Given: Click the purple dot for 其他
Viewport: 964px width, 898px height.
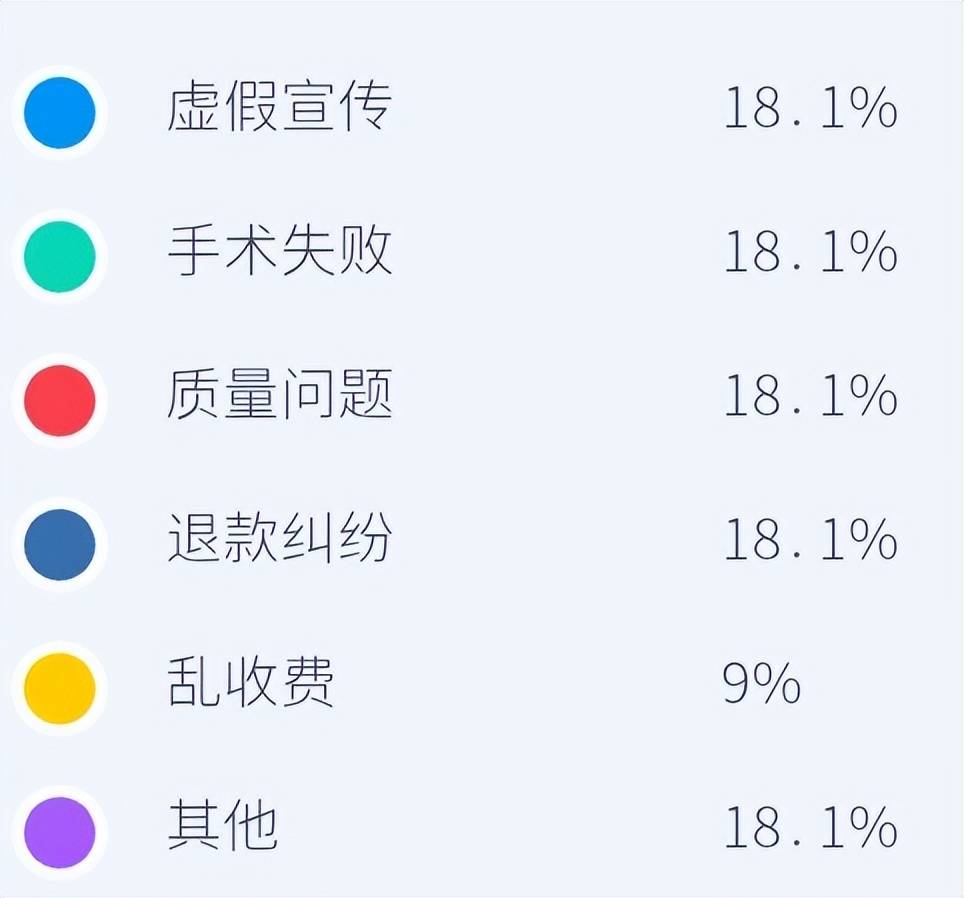Looking at the screenshot, I should click(x=60, y=833).
